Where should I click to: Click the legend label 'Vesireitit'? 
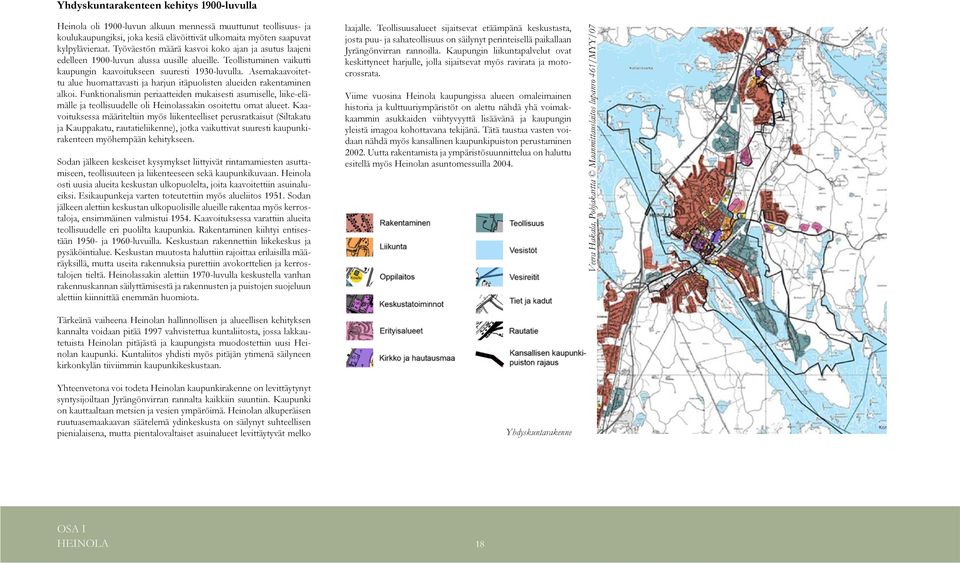(525, 277)
